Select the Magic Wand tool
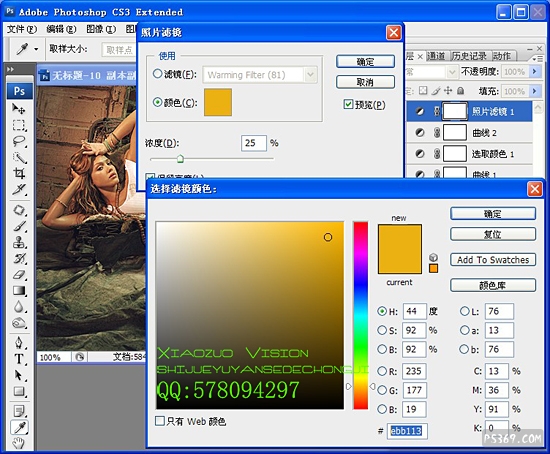Screen dimensions: 550x454 (19, 158)
